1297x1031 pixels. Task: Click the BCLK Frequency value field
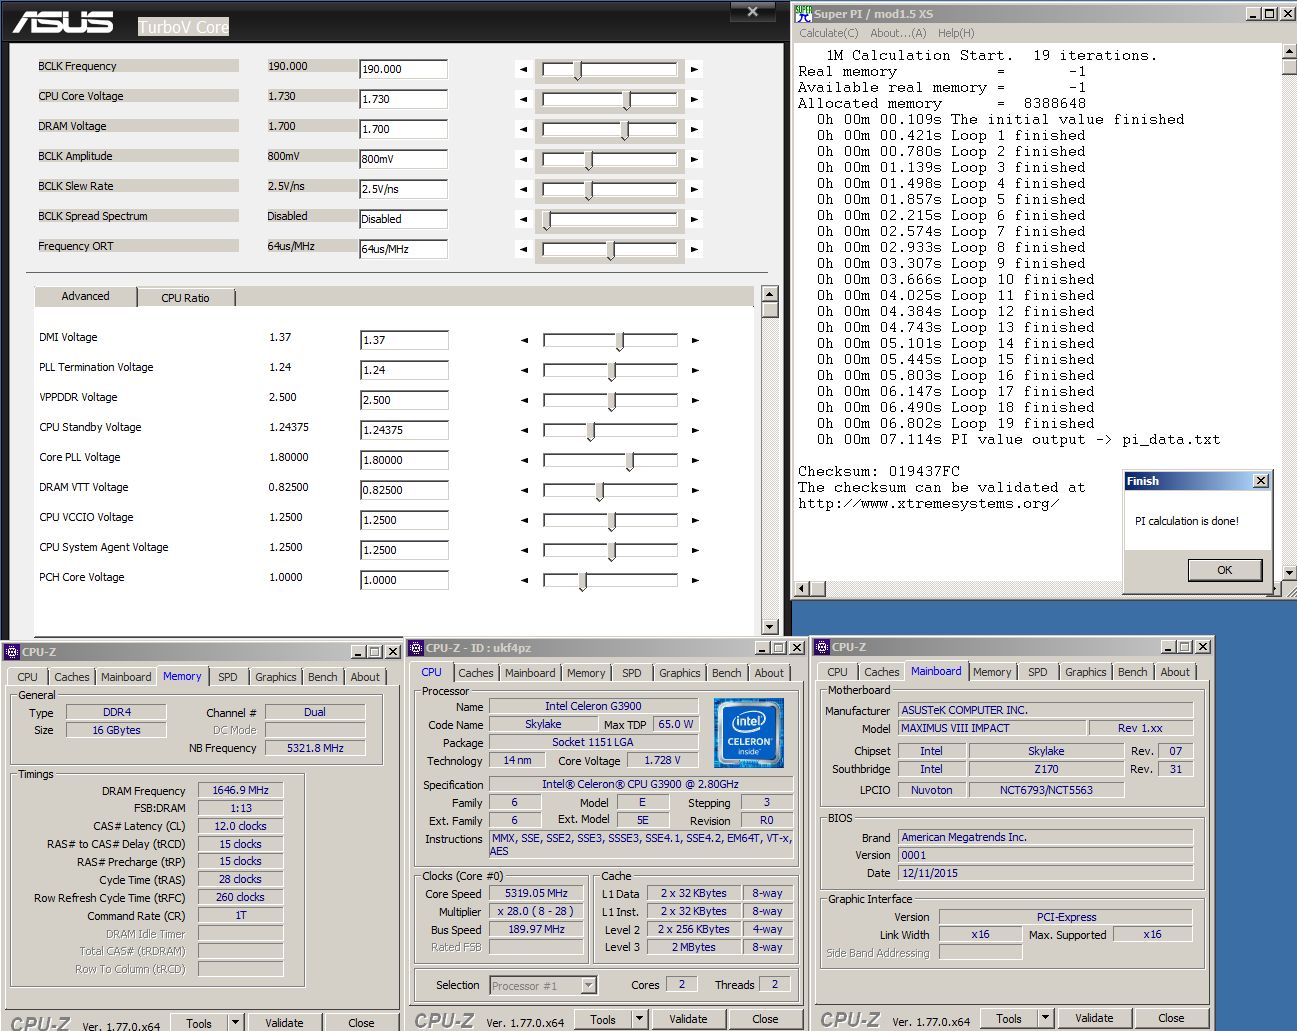click(403, 69)
